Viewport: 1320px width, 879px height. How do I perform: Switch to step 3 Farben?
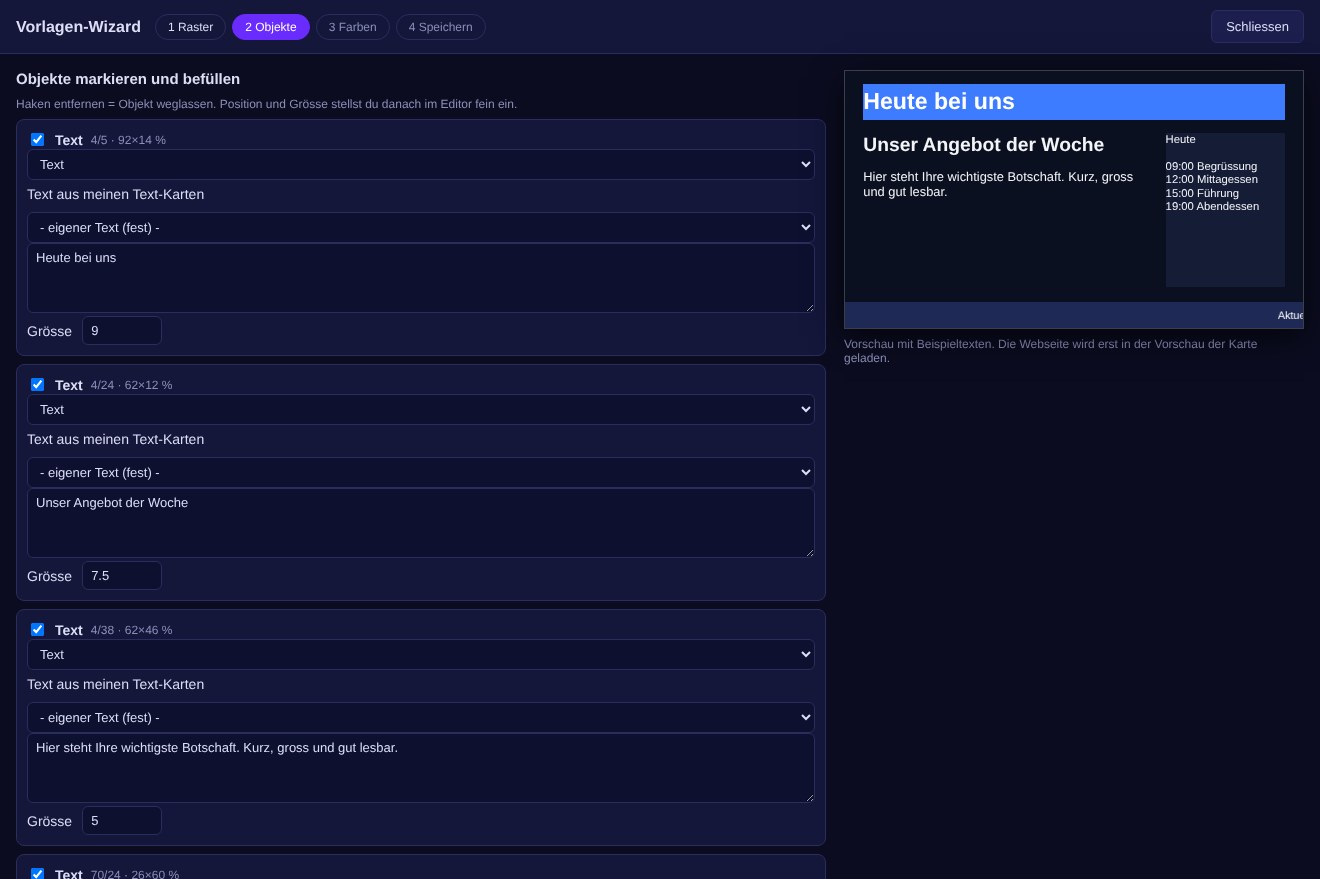tap(353, 27)
